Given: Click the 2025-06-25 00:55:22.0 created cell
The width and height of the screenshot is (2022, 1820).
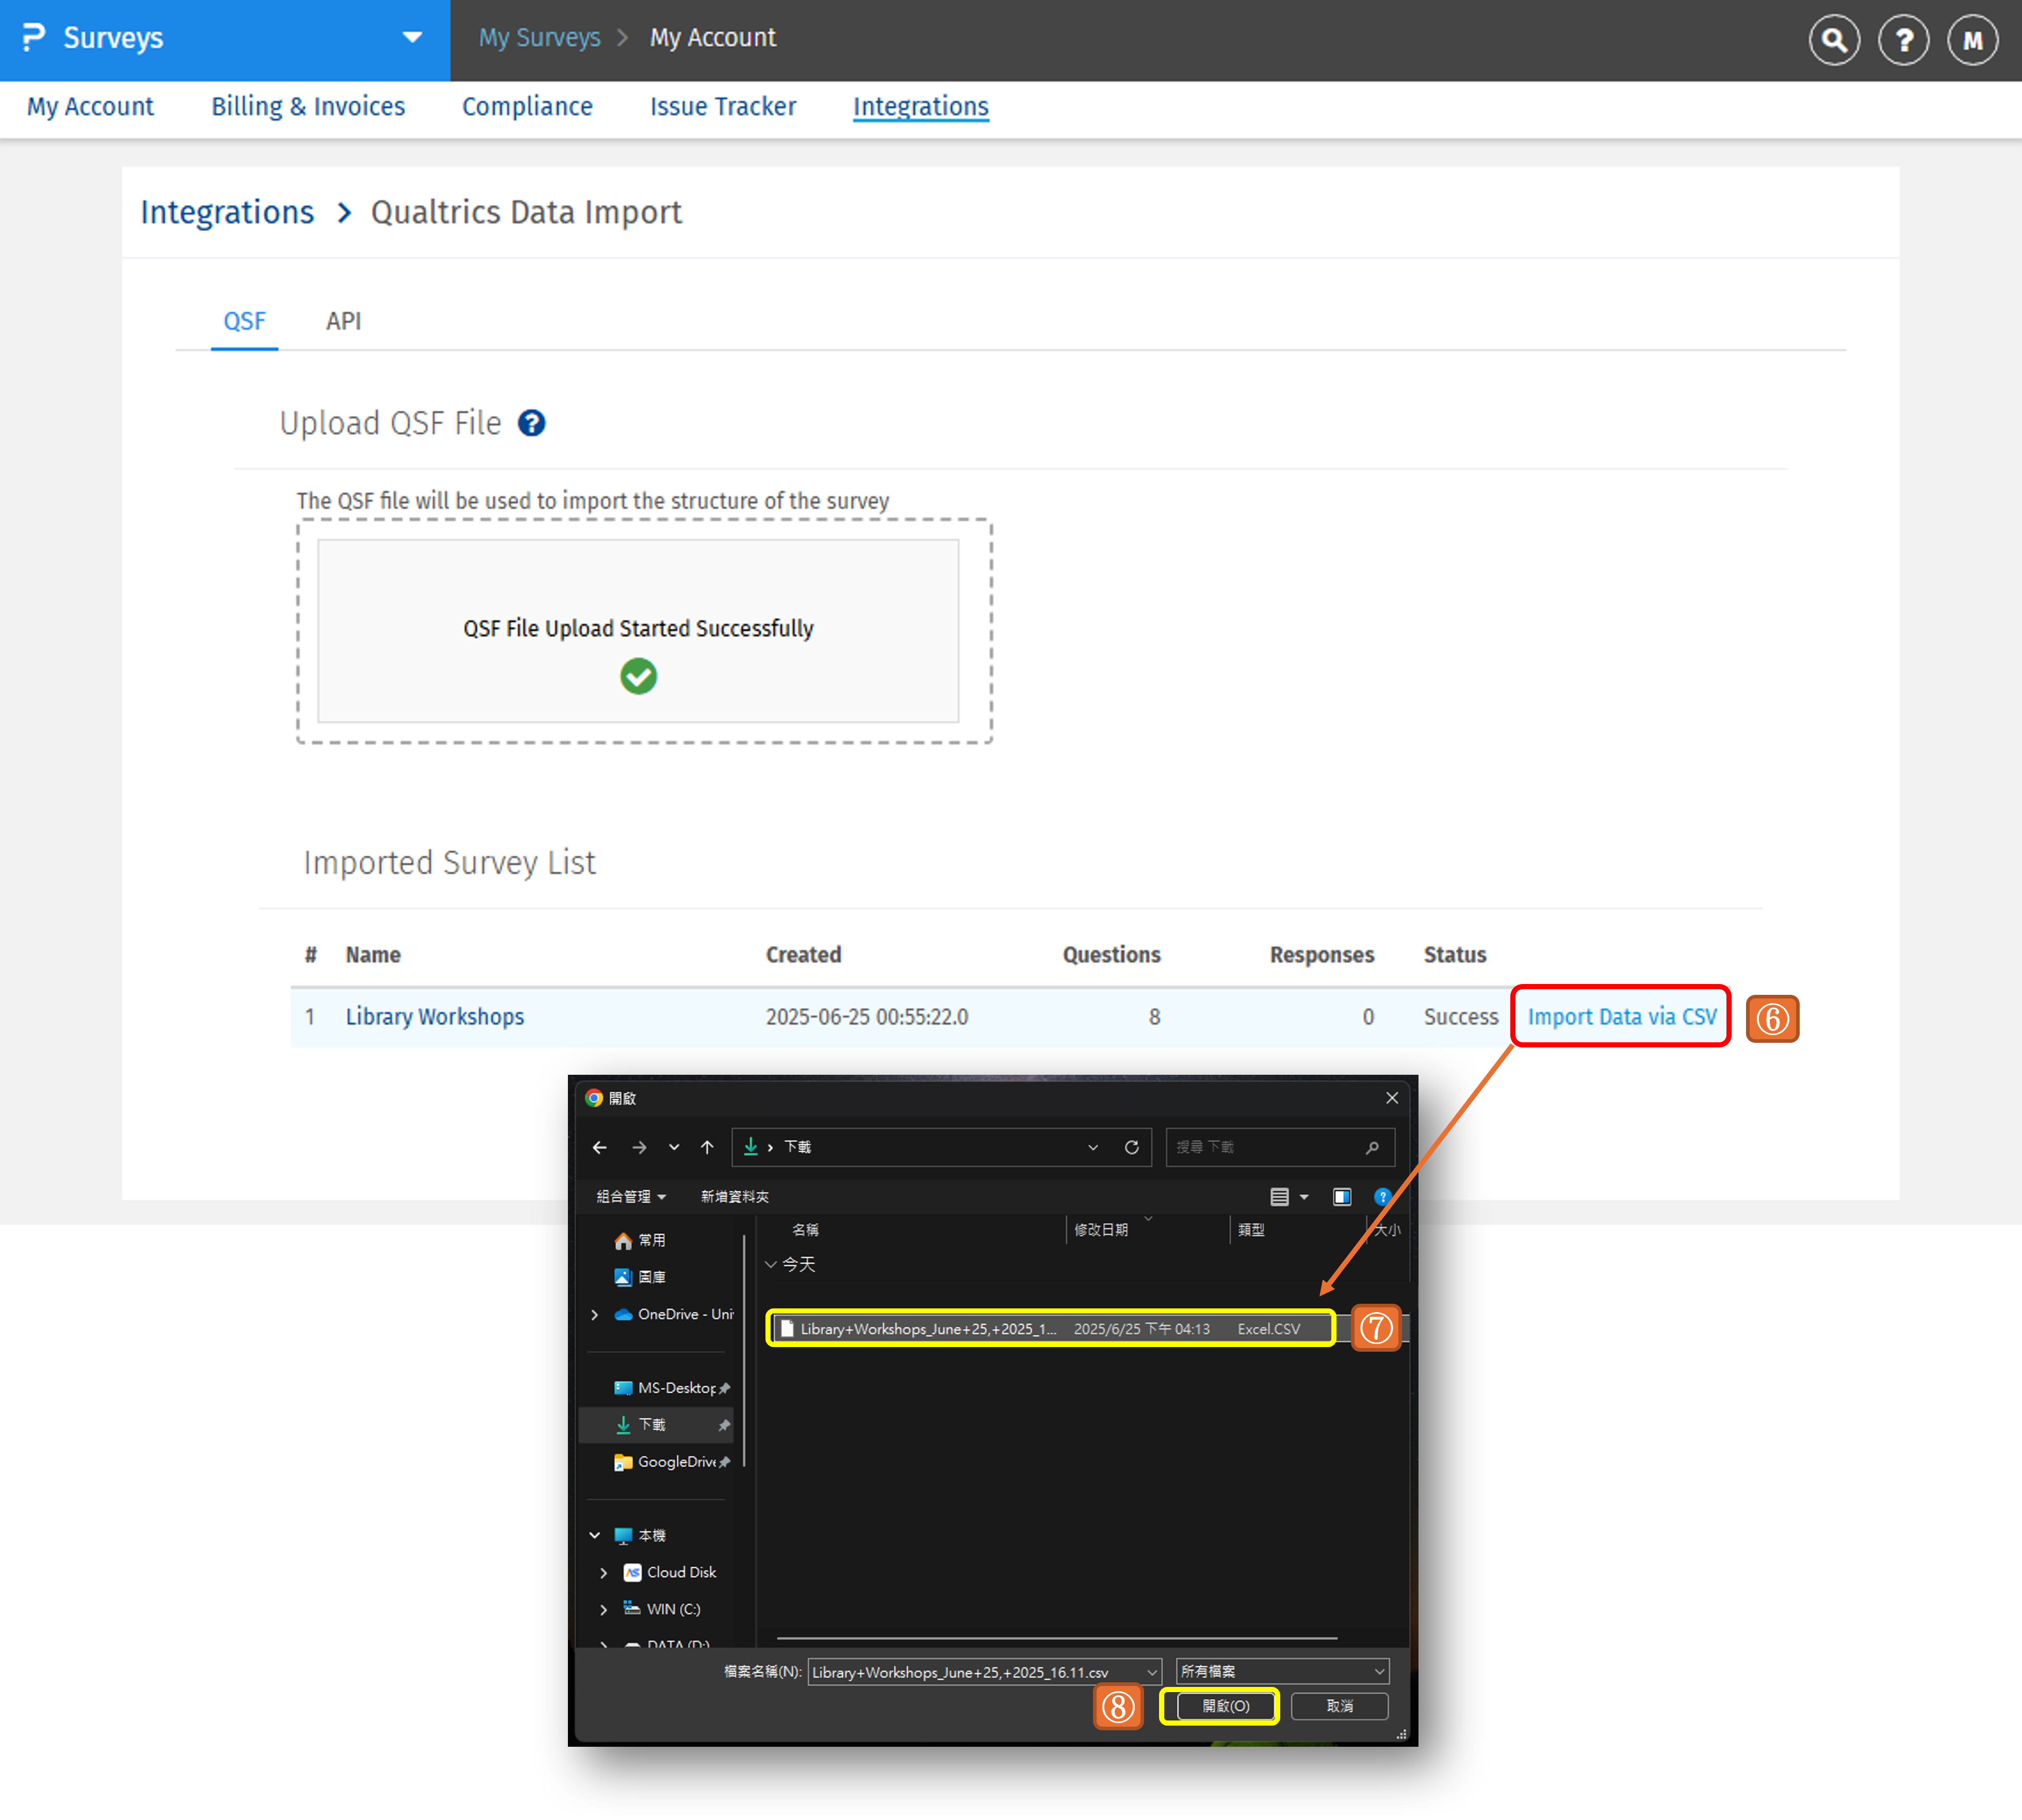Looking at the screenshot, I should [x=867, y=1016].
